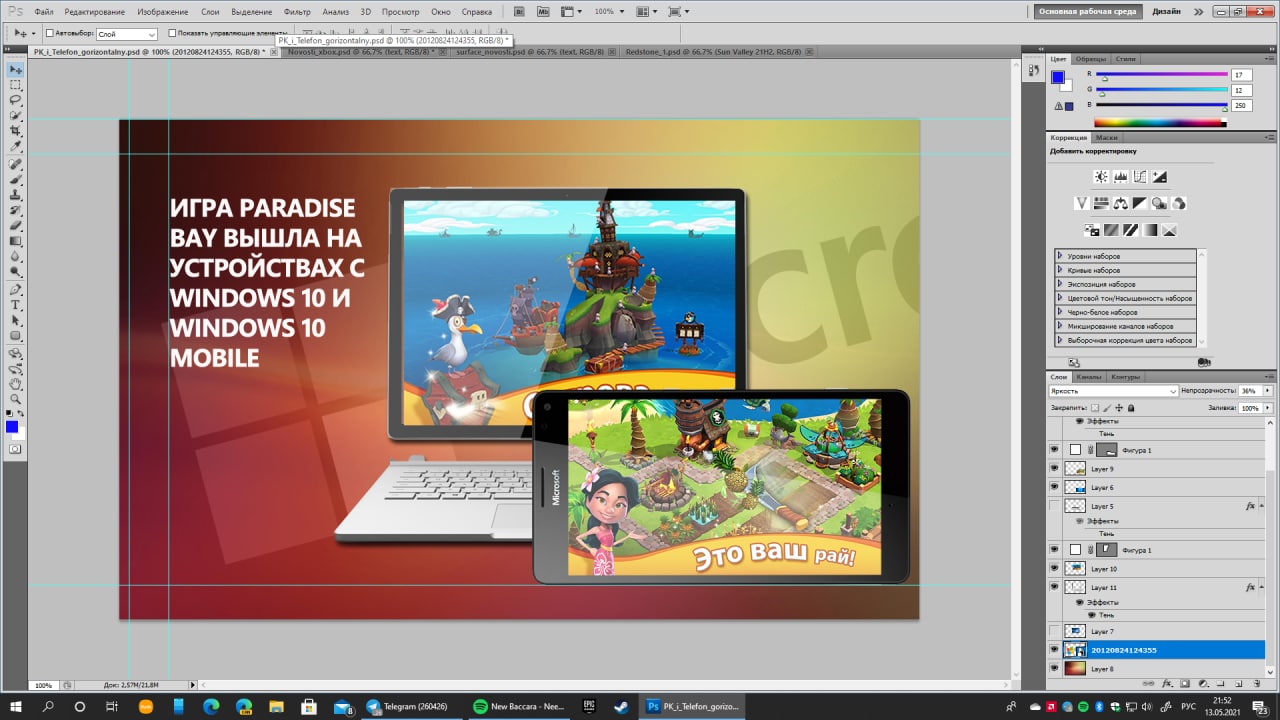Open the Auto-select 'Слой' dropdown

point(126,34)
